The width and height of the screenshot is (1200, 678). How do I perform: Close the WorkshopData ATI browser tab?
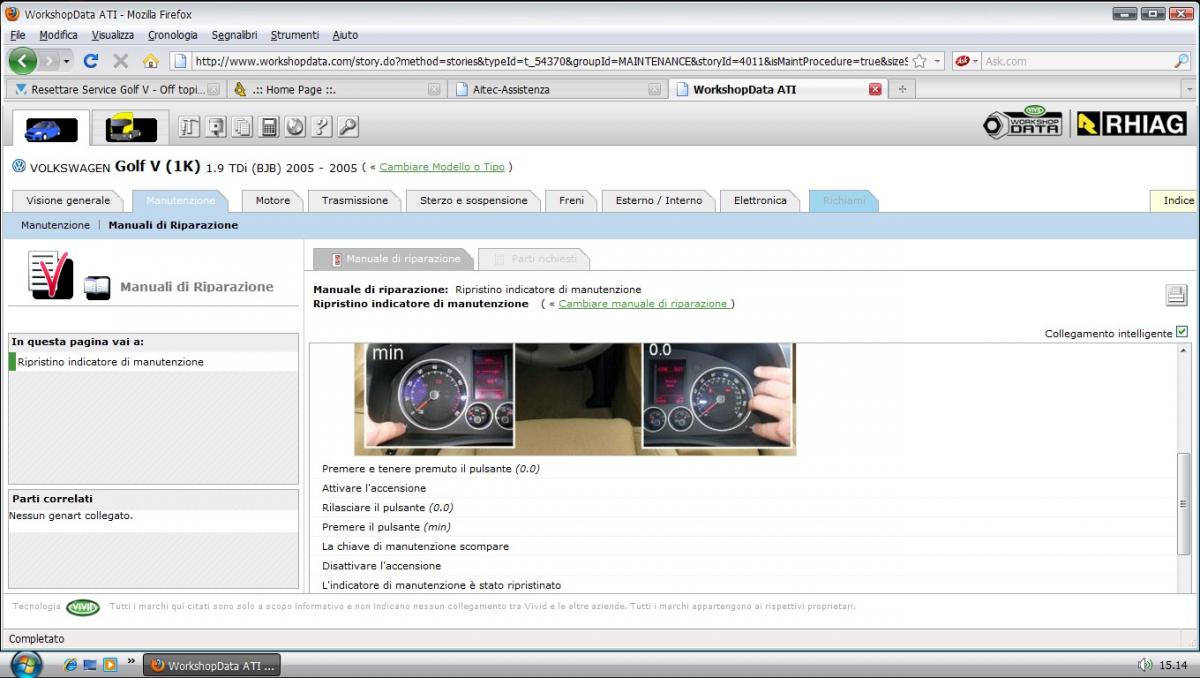coord(875,89)
